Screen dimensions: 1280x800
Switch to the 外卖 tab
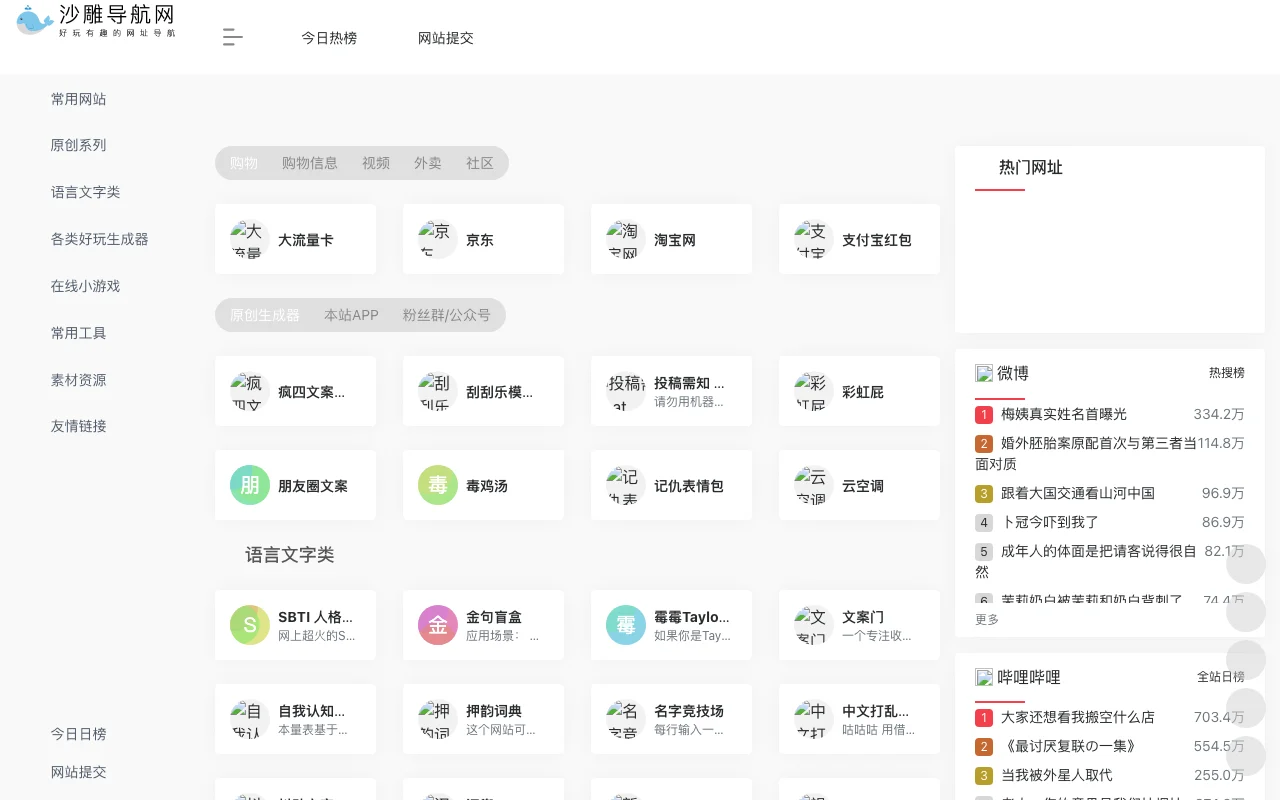click(428, 163)
